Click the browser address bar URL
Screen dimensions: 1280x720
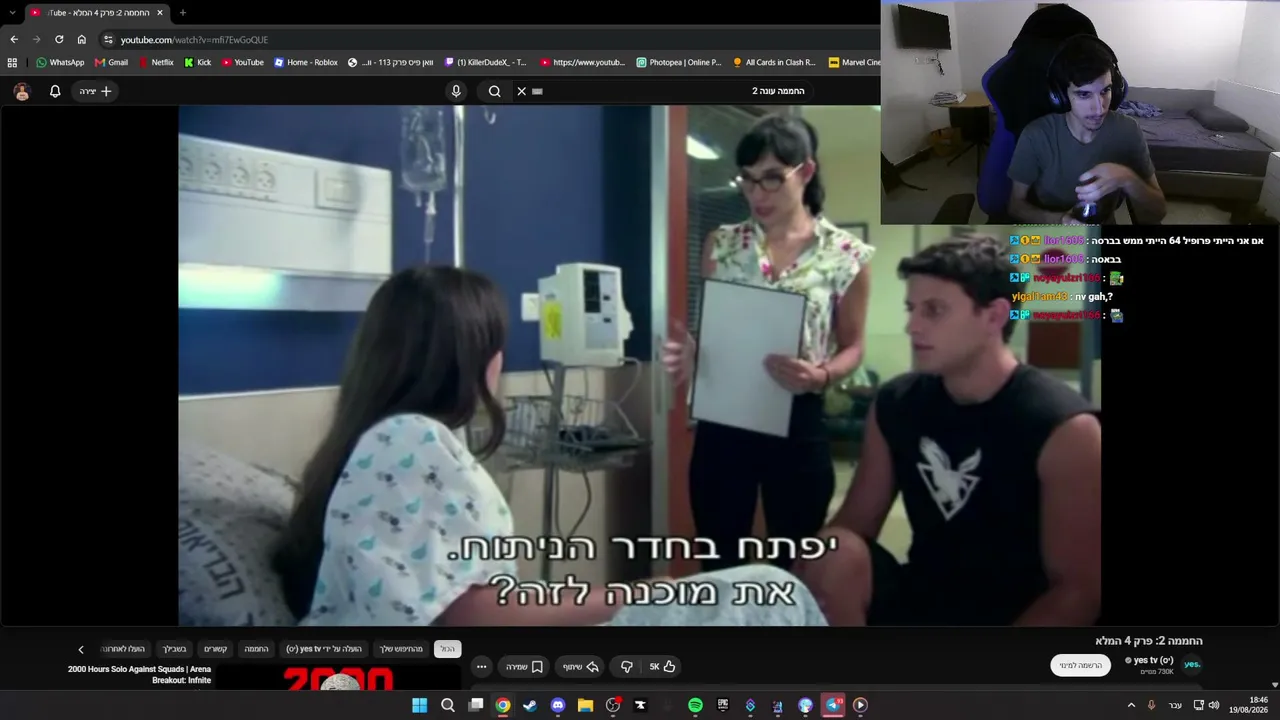click(x=194, y=39)
